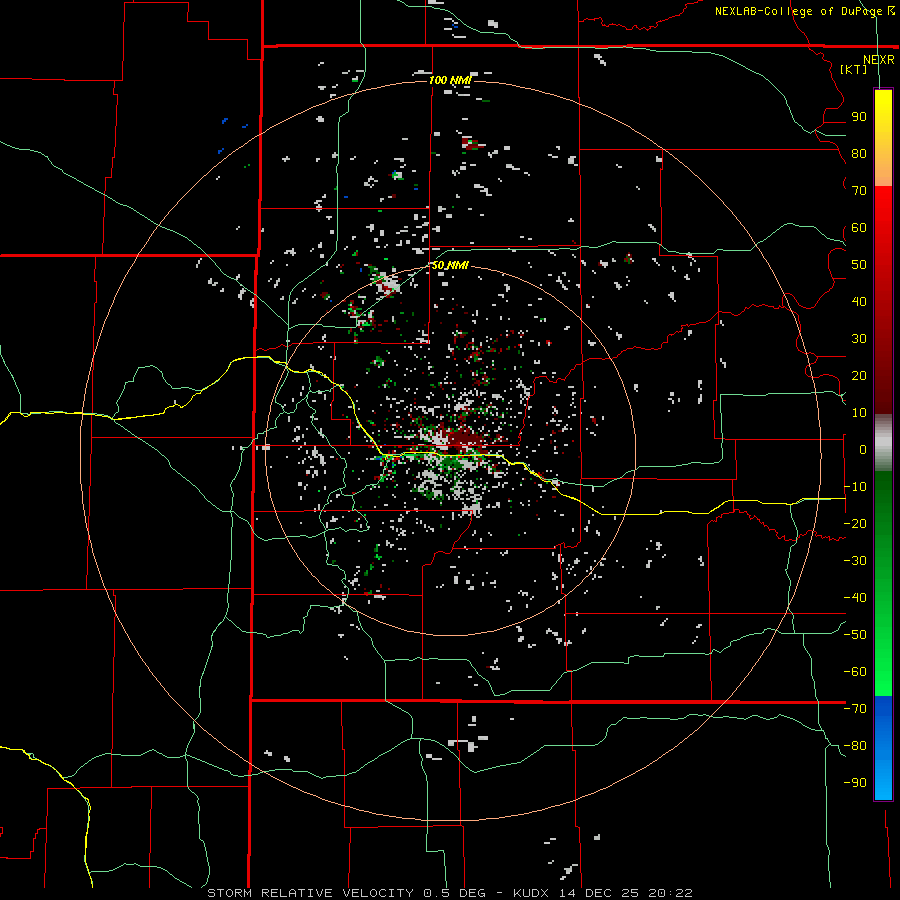The height and width of the screenshot is (900, 900).
Task: Click the 100 NMI range ring label
Action: (450, 80)
